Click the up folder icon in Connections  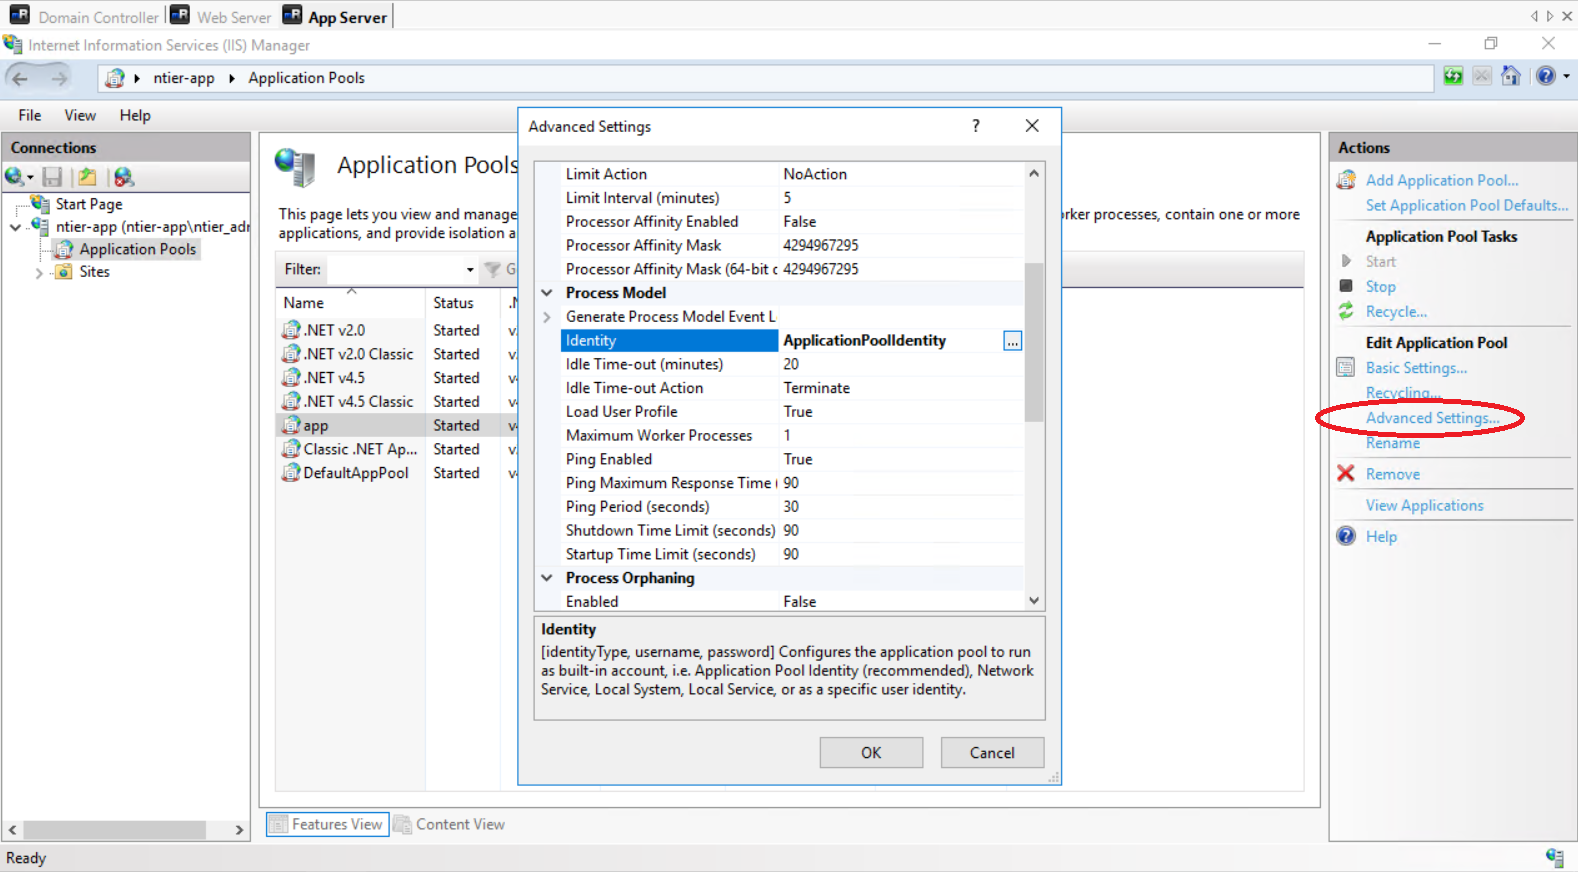tap(88, 177)
